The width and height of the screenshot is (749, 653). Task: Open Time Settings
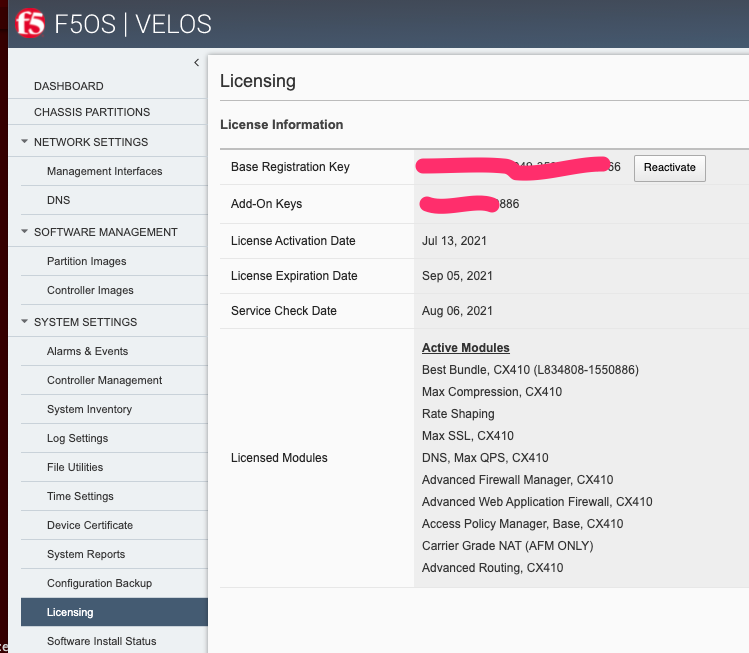[80, 496]
